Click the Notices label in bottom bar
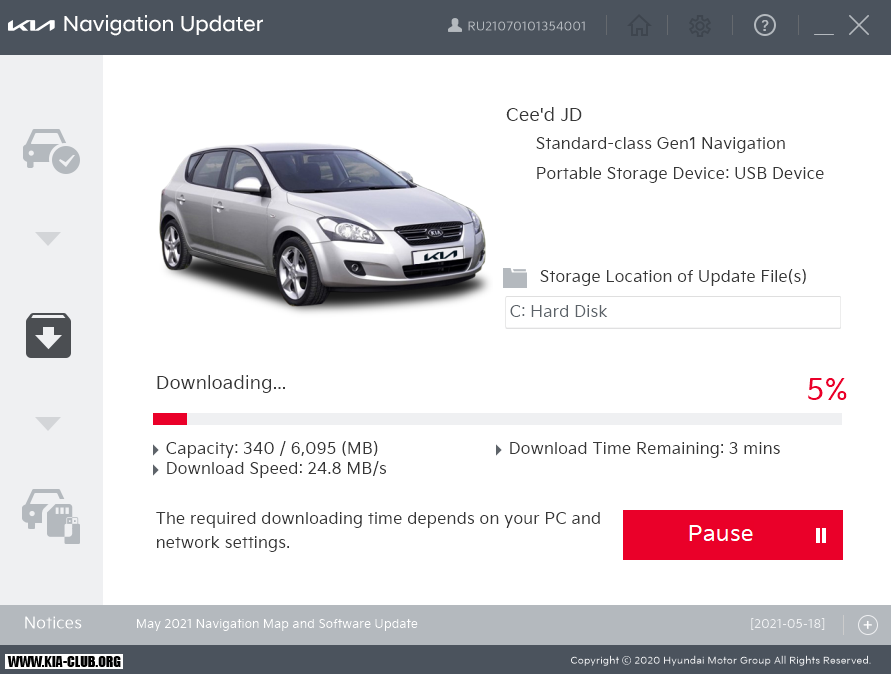Image resolution: width=891 pixels, height=674 pixels. click(53, 623)
